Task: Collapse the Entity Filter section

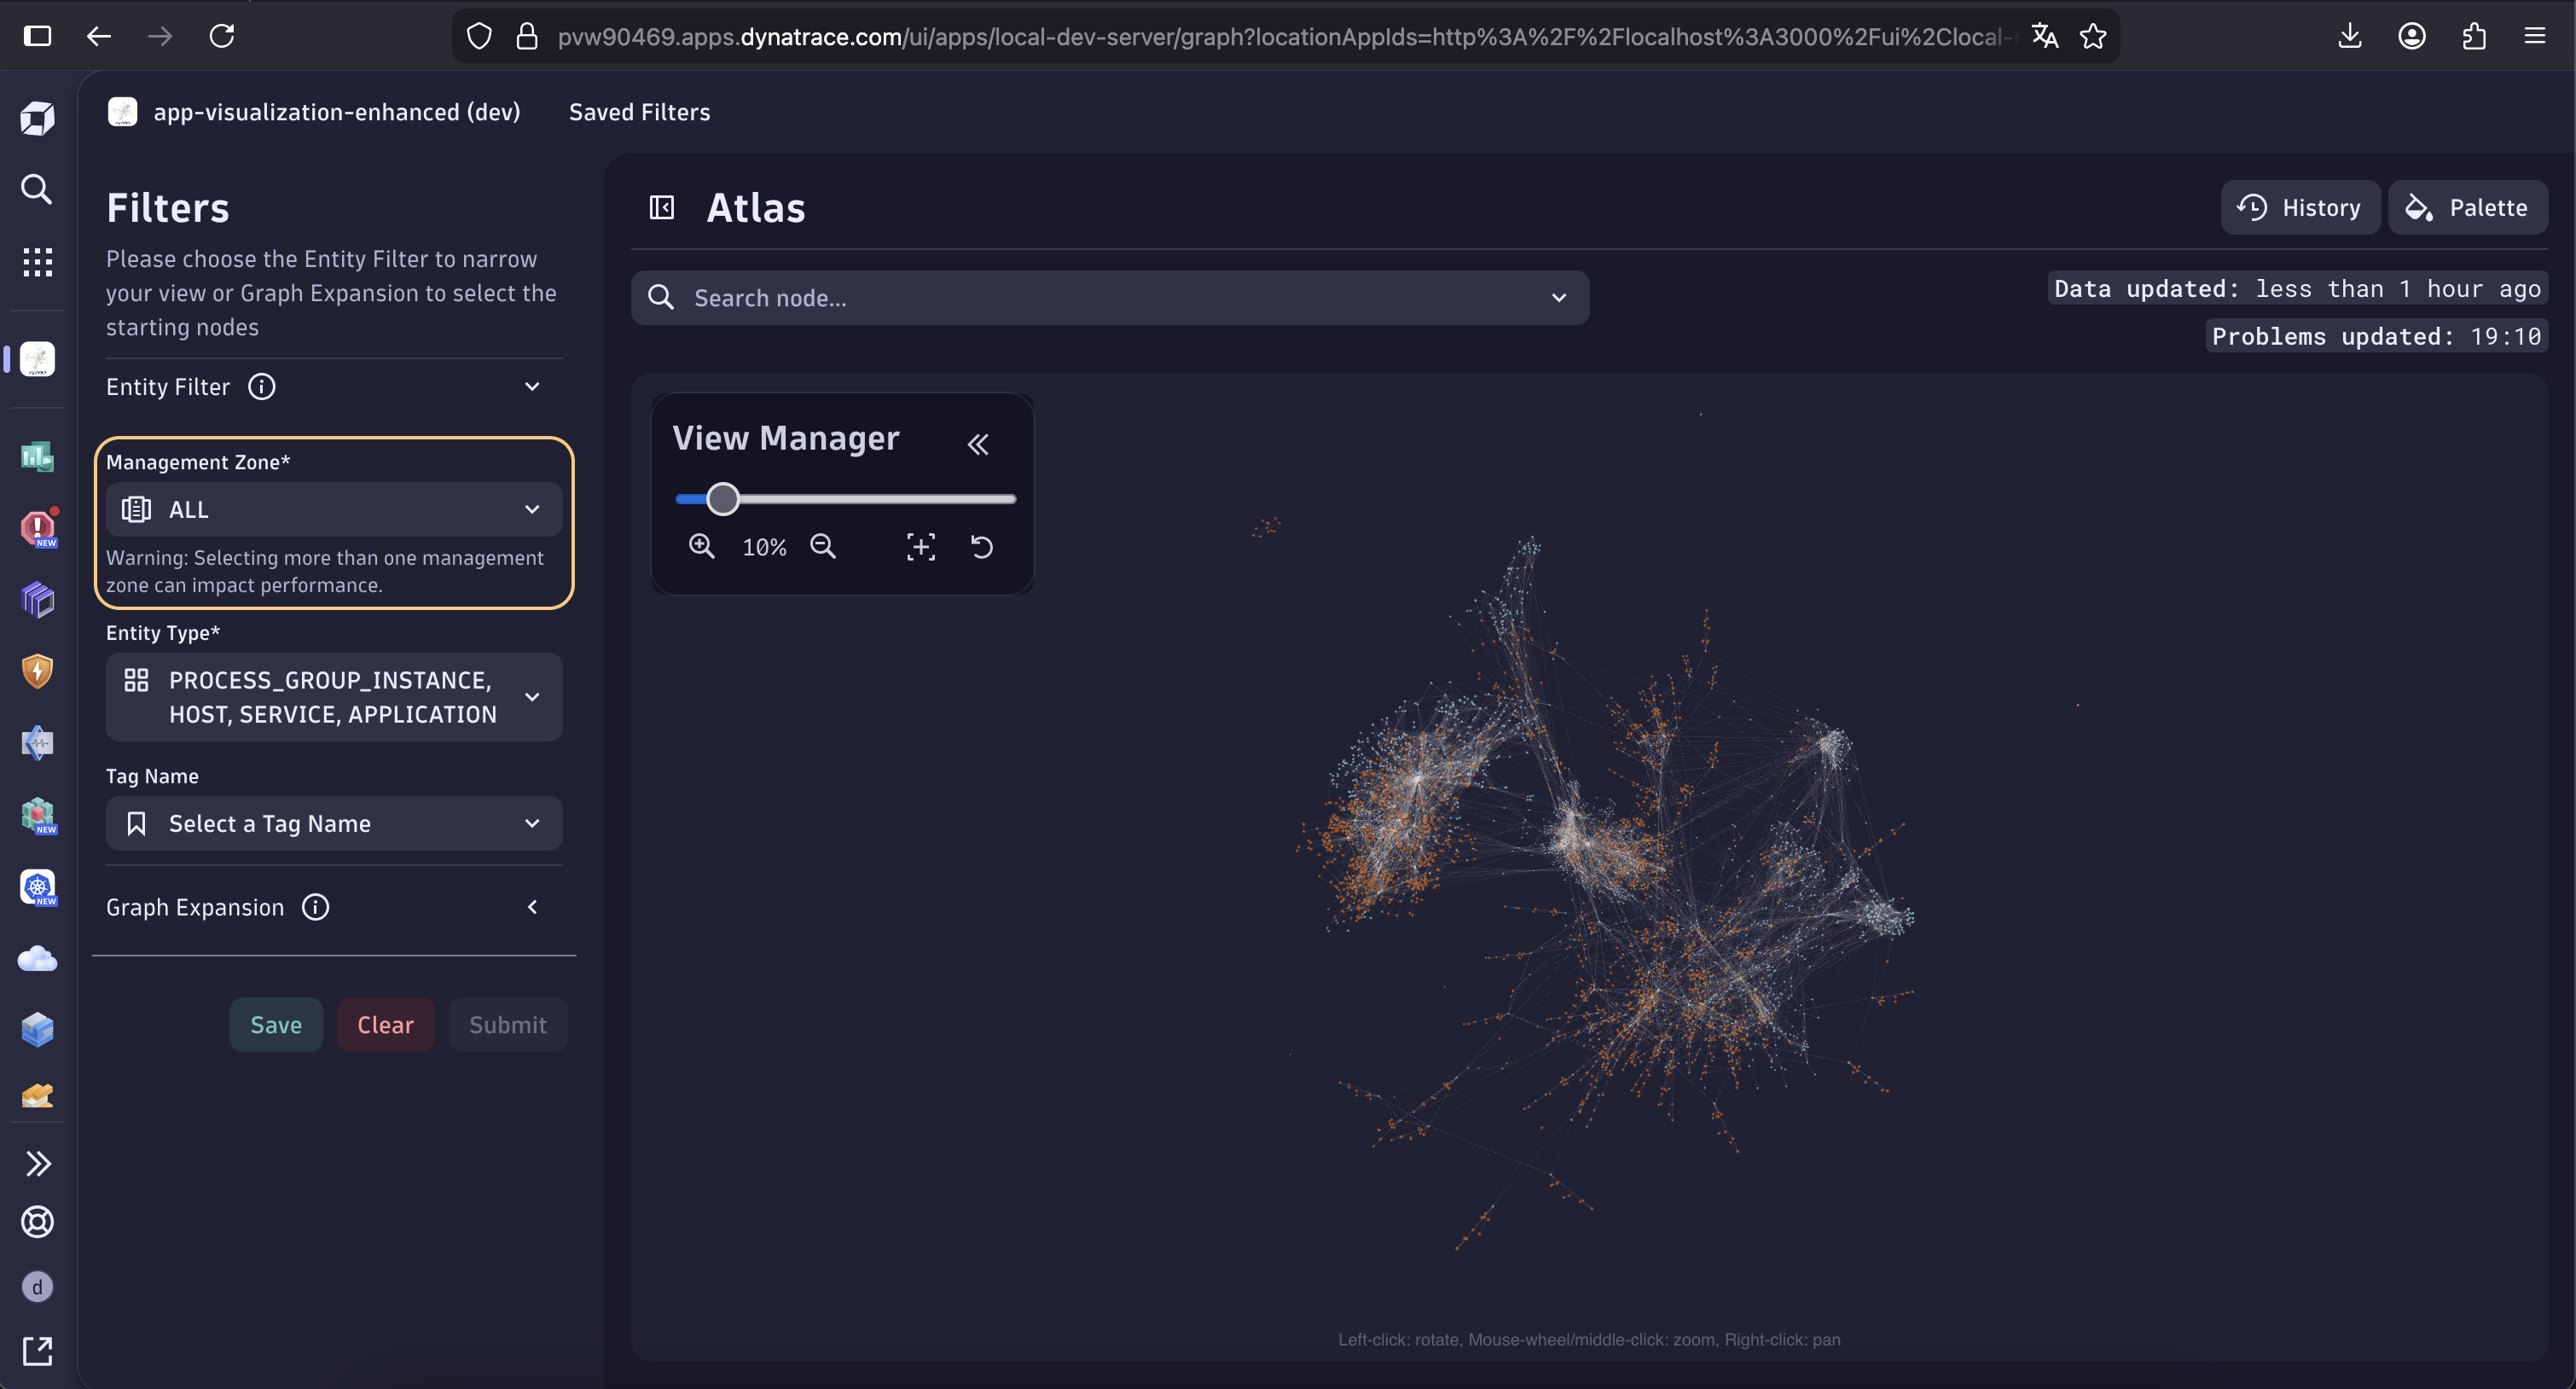Action: point(532,387)
